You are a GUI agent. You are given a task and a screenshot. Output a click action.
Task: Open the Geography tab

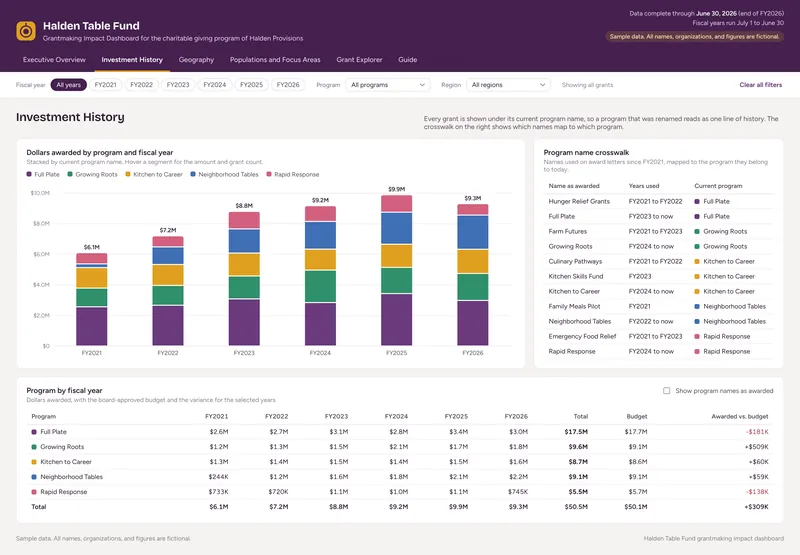click(196, 60)
